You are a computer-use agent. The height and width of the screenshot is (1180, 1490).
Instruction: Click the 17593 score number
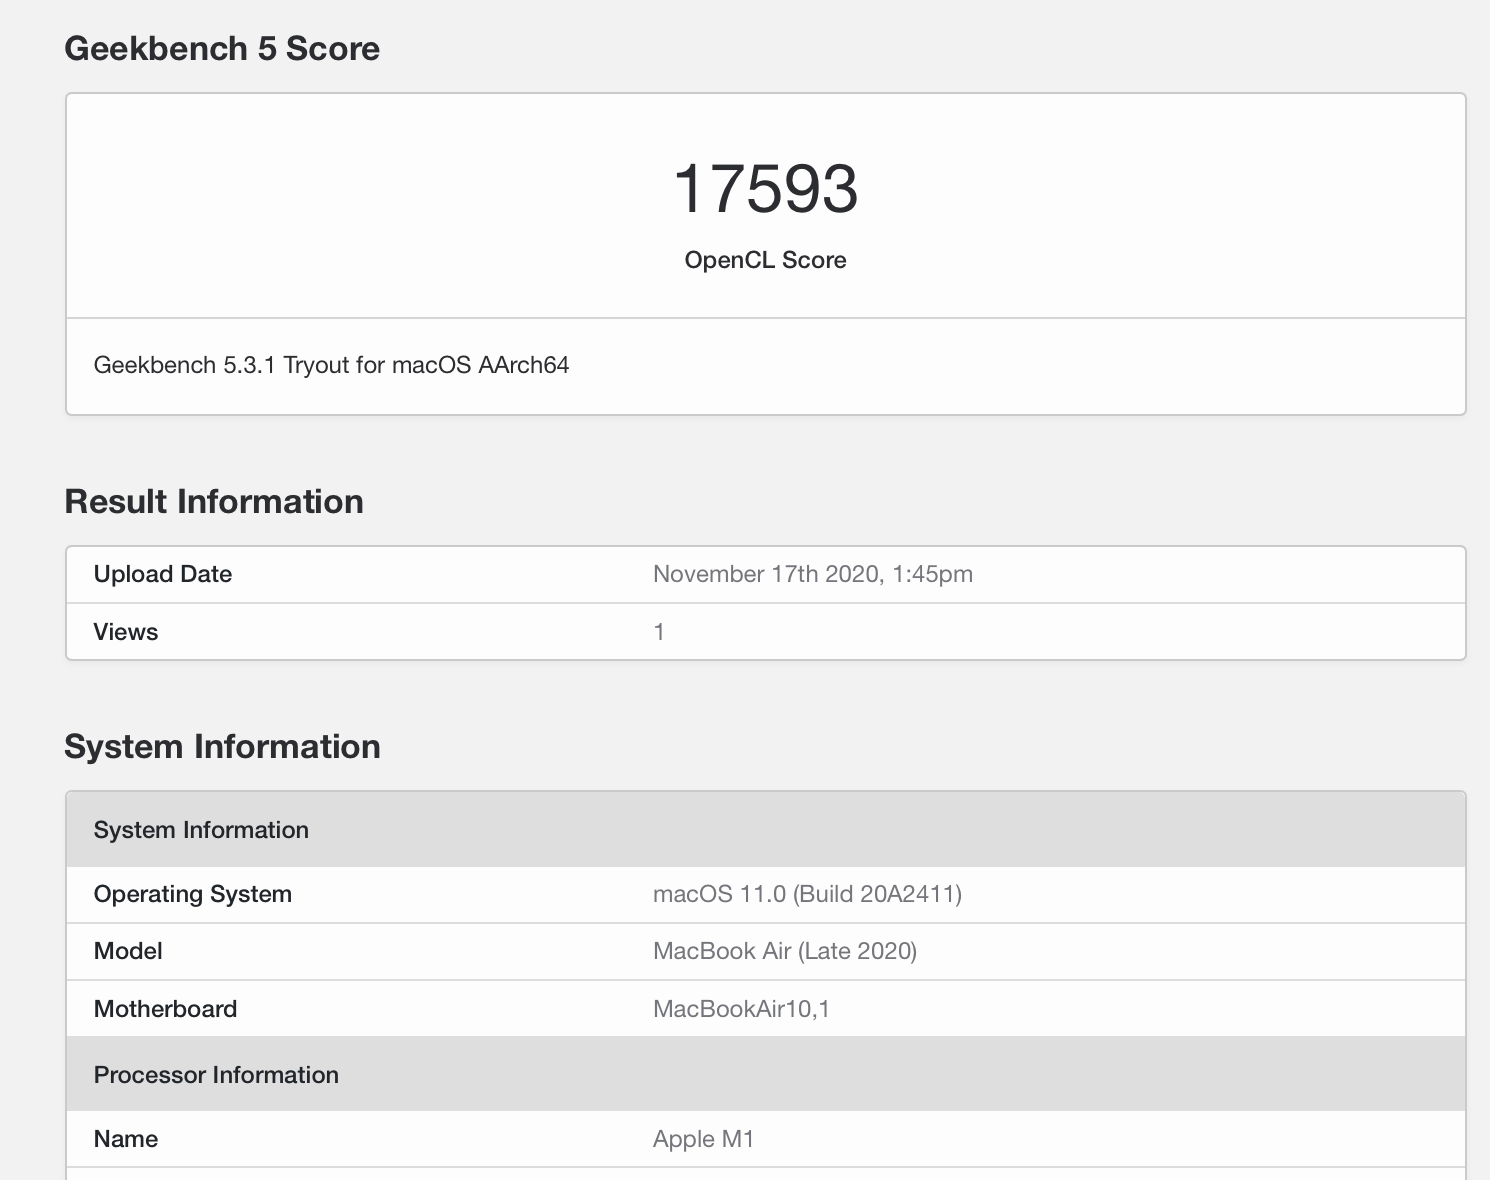(x=765, y=188)
